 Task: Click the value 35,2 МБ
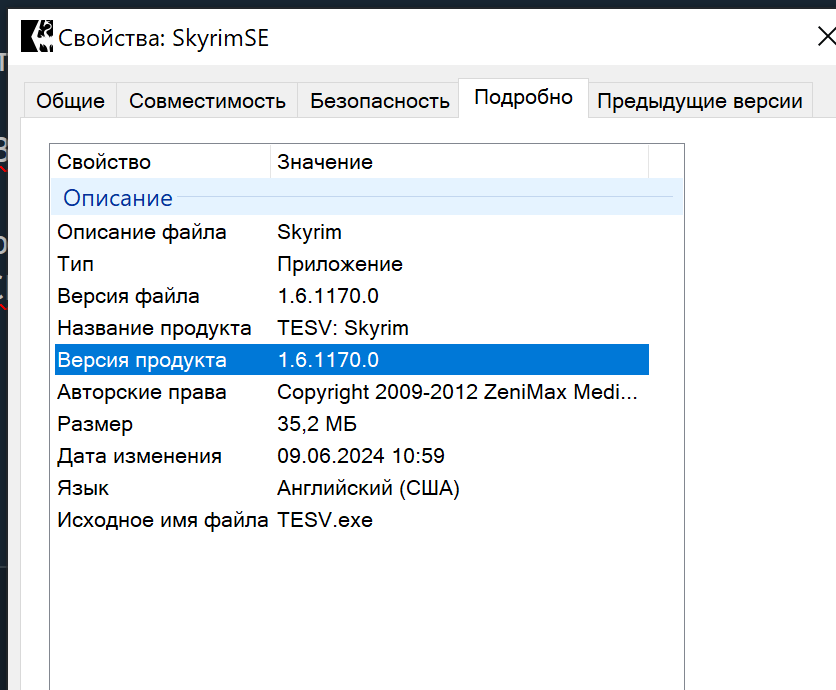[317, 424]
